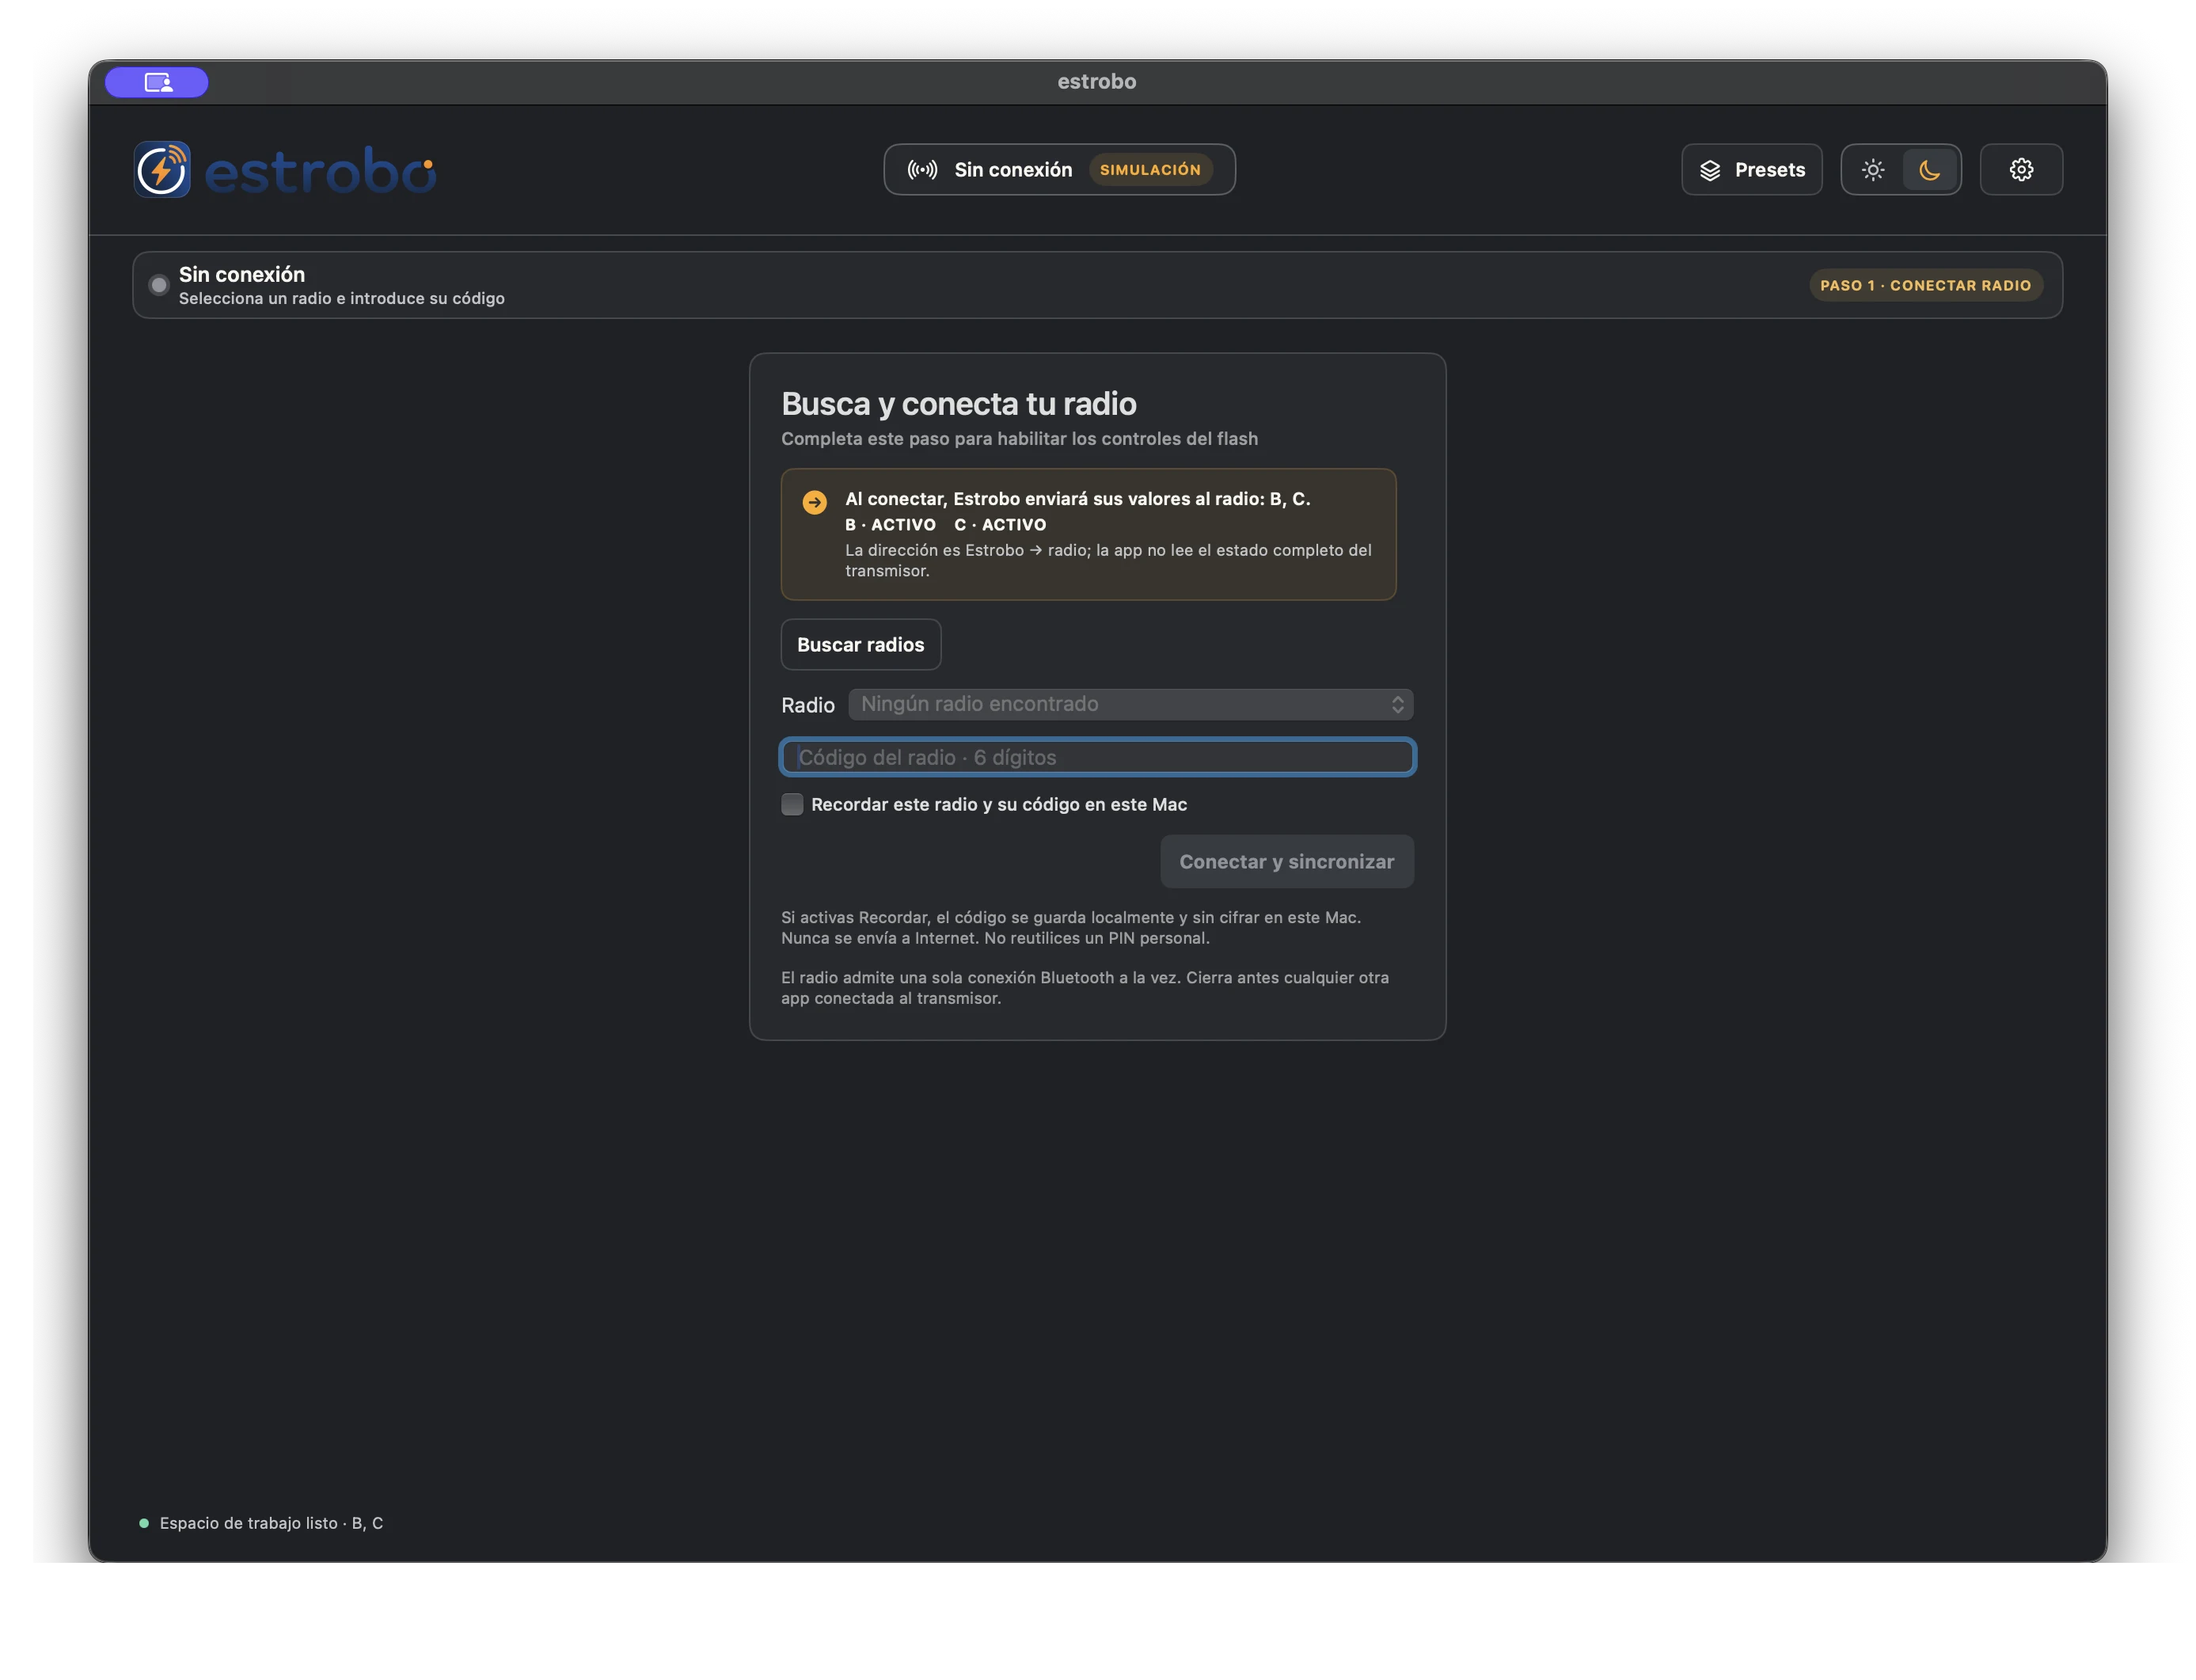Click Selecciona un radio e introduce su código
This screenshot has height=1680, width=2196.
click(x=342, y=298)
